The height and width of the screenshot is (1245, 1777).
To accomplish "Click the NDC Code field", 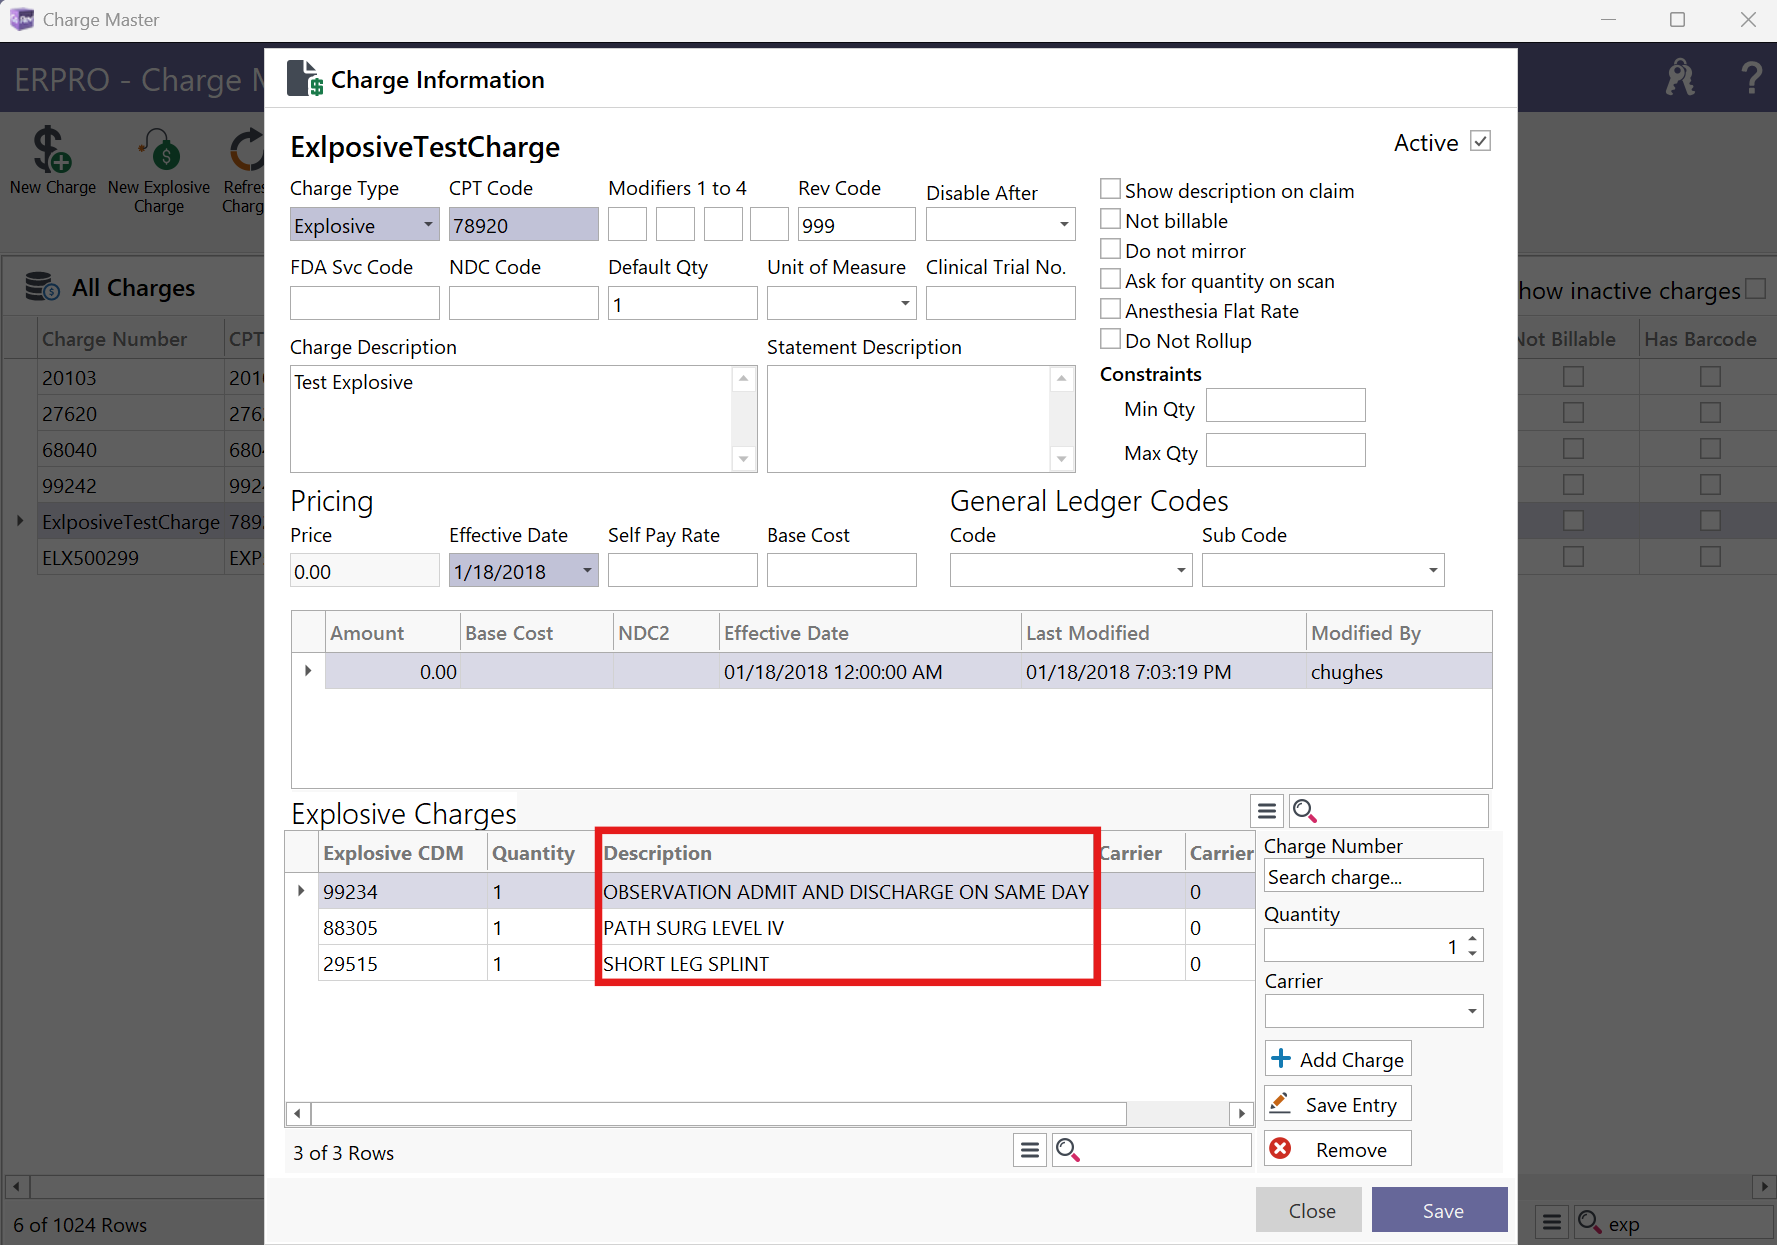I will [x=523, y=303].
